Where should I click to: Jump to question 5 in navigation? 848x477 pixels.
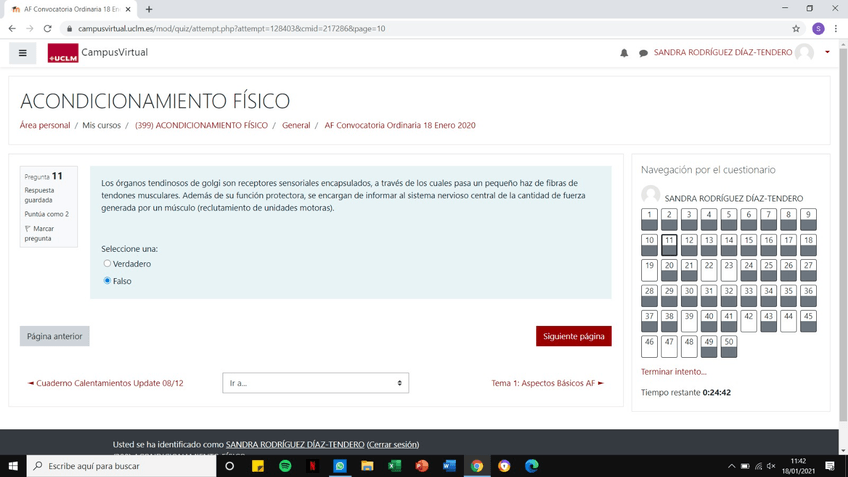point(728,220)
